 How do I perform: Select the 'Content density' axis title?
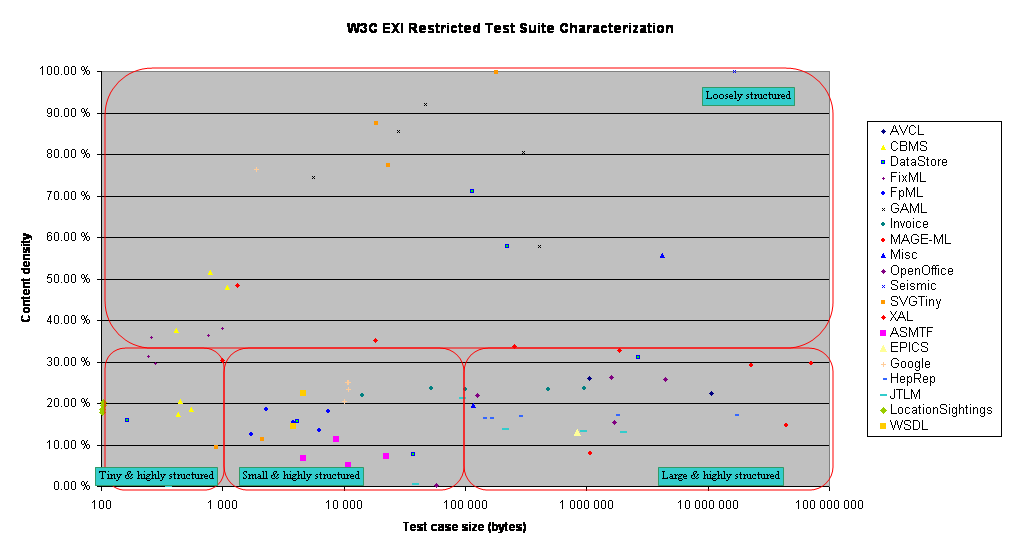(x=27, y=278)
